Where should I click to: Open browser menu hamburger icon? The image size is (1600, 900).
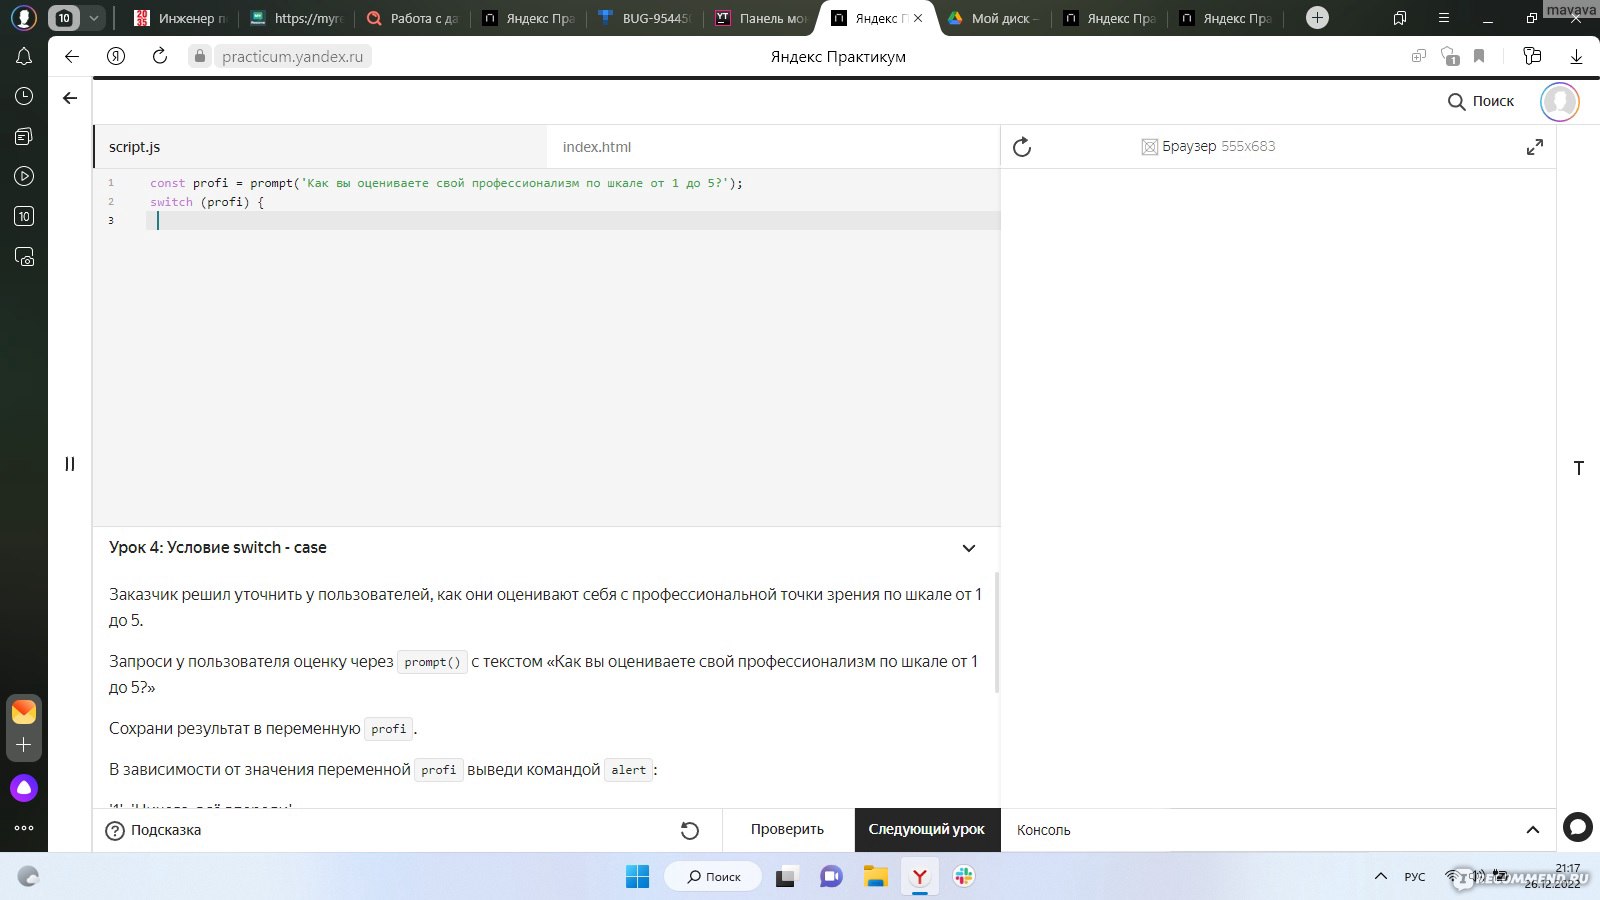click(x=1443, y=18)
